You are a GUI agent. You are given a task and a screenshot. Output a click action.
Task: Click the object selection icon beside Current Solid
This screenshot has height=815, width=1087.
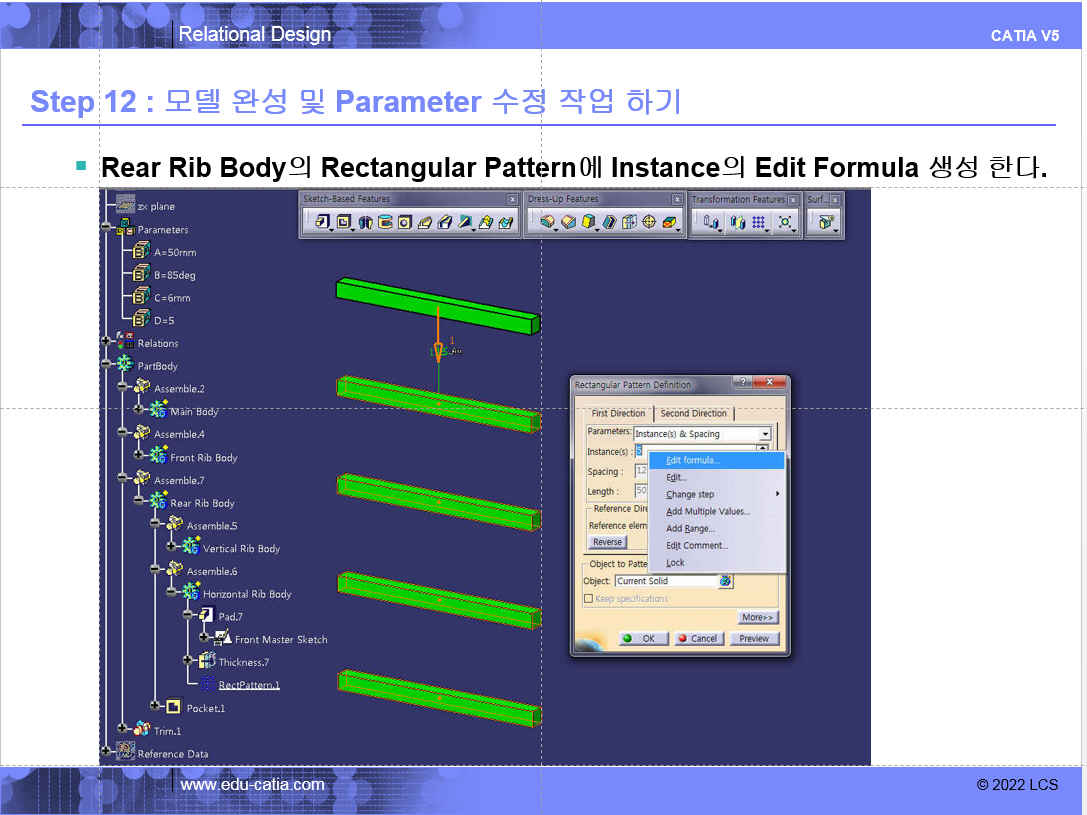[726, 581]
